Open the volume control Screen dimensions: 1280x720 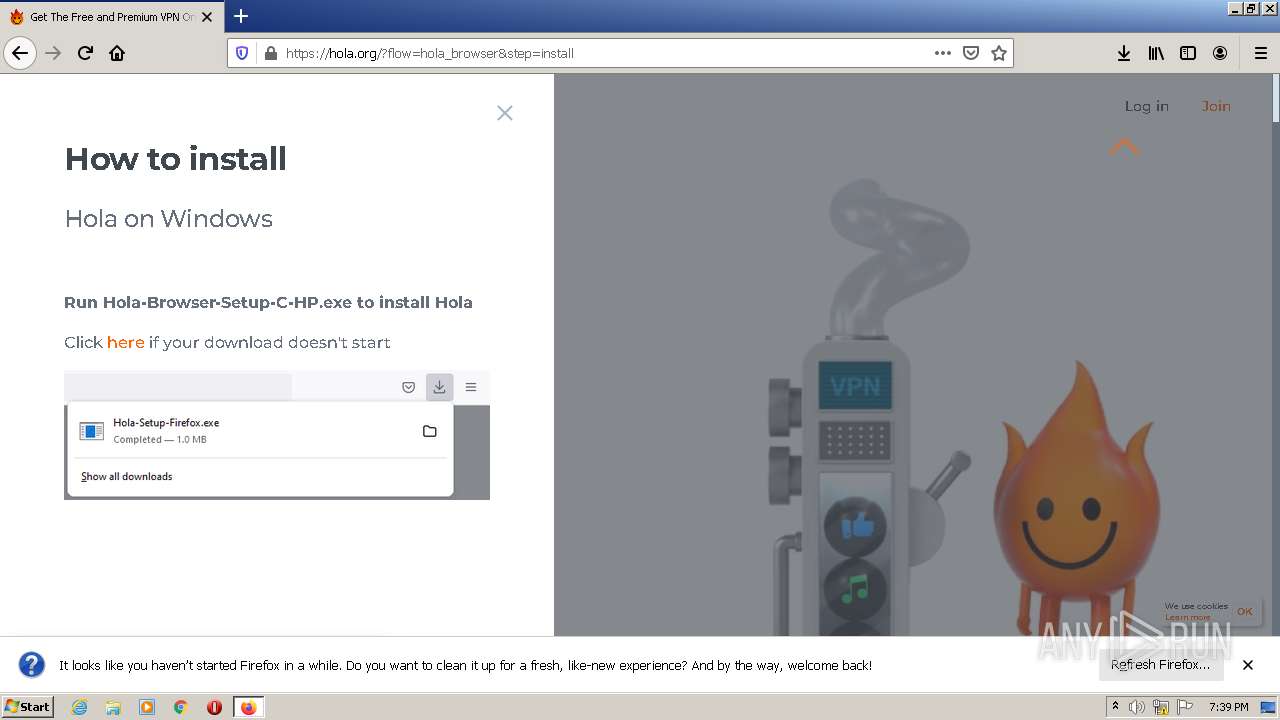[x=1137, y=707]
